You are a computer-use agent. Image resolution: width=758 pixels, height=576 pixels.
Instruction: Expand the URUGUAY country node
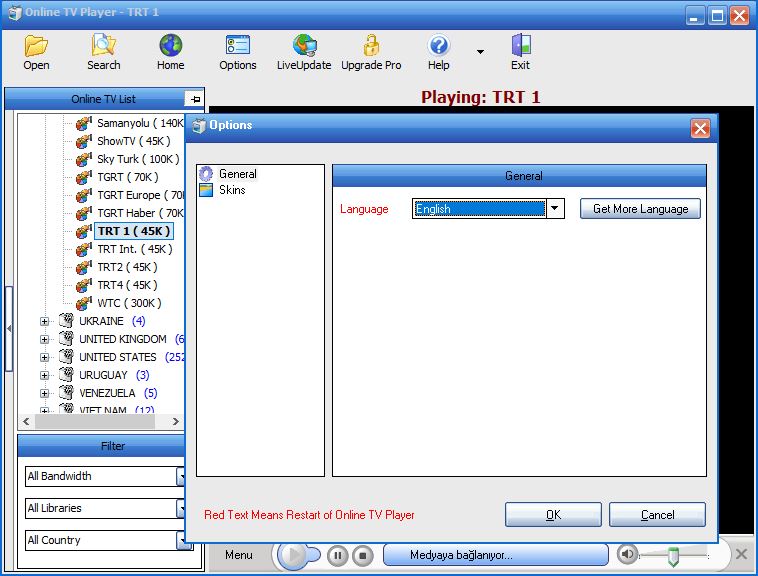44,375
